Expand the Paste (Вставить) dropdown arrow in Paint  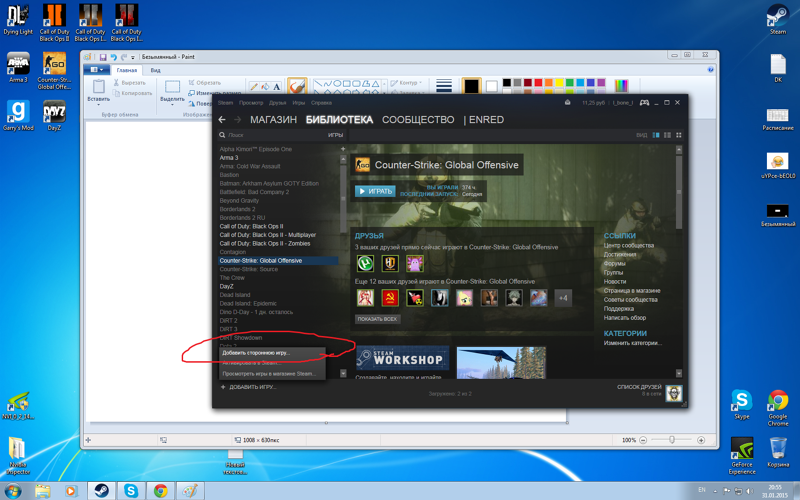click(98, 104)
